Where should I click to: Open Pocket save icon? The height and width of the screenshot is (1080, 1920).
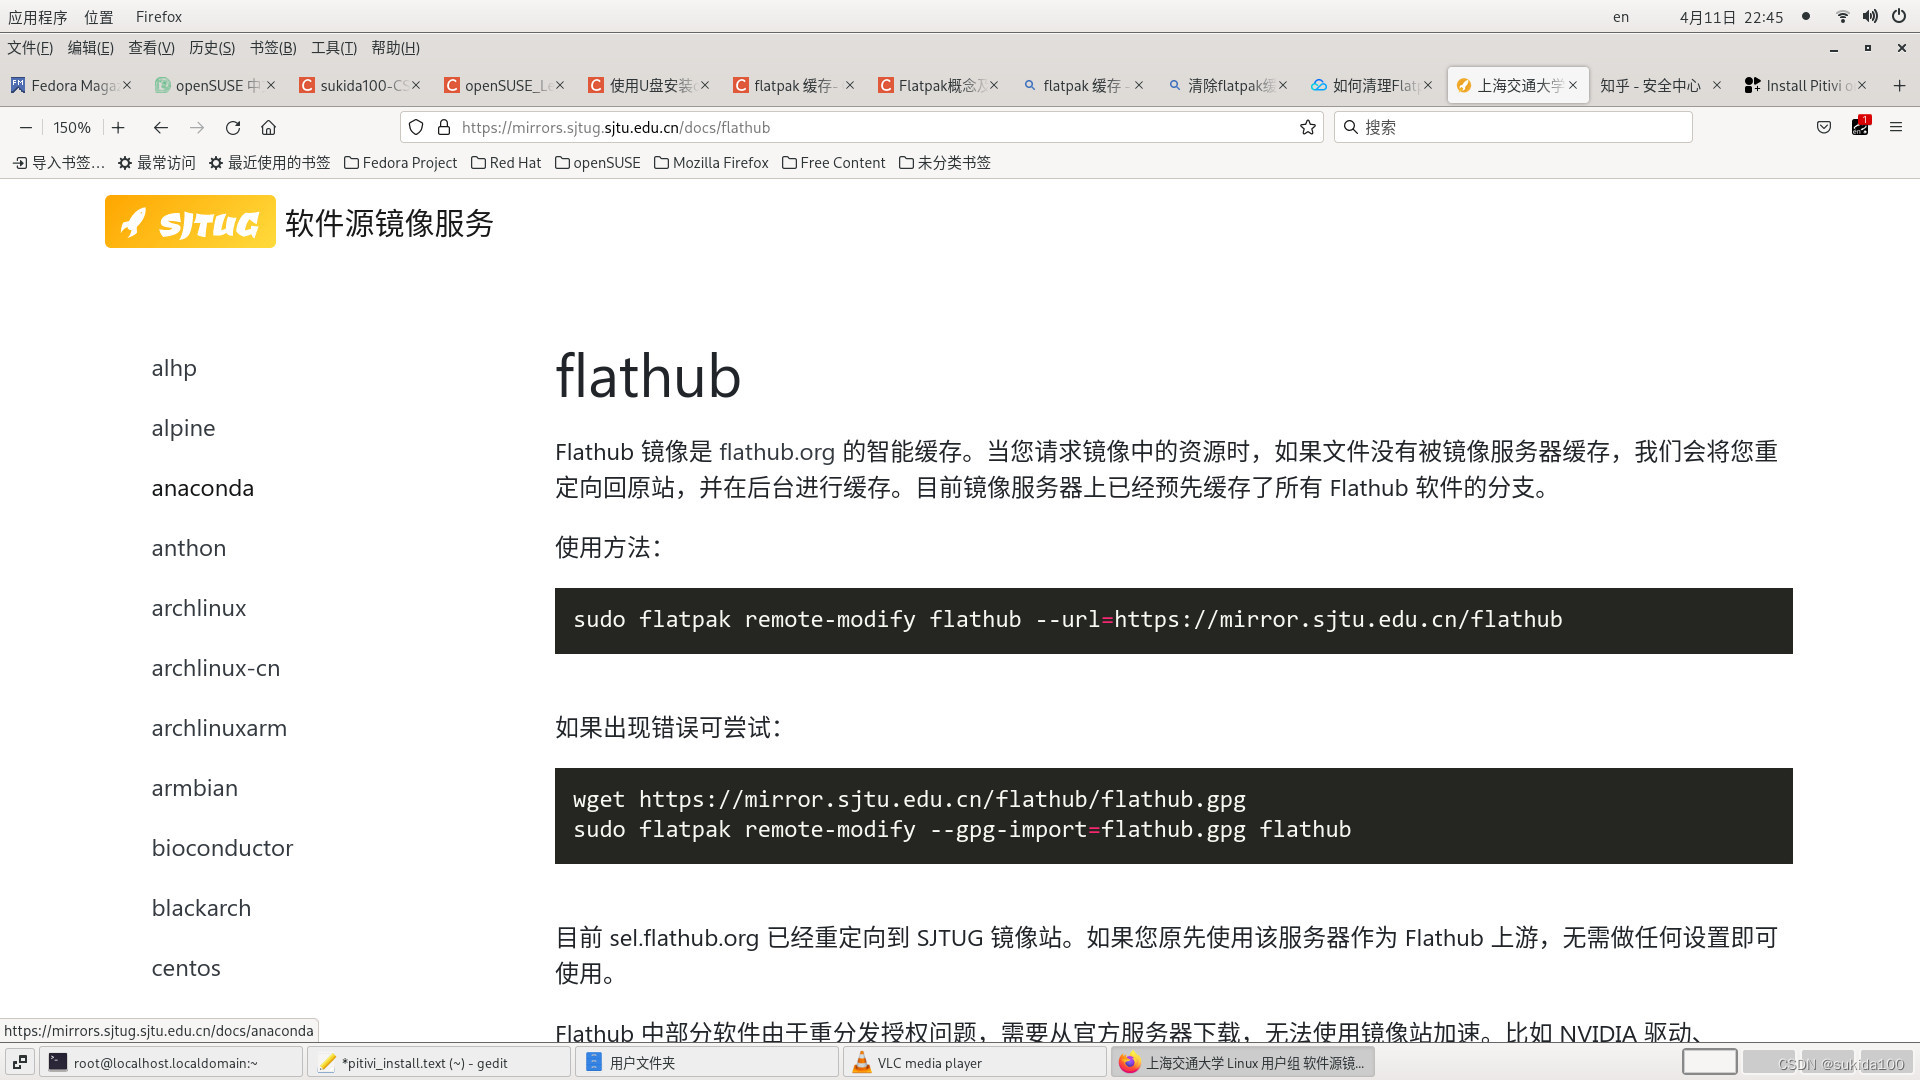(1824, 127)
